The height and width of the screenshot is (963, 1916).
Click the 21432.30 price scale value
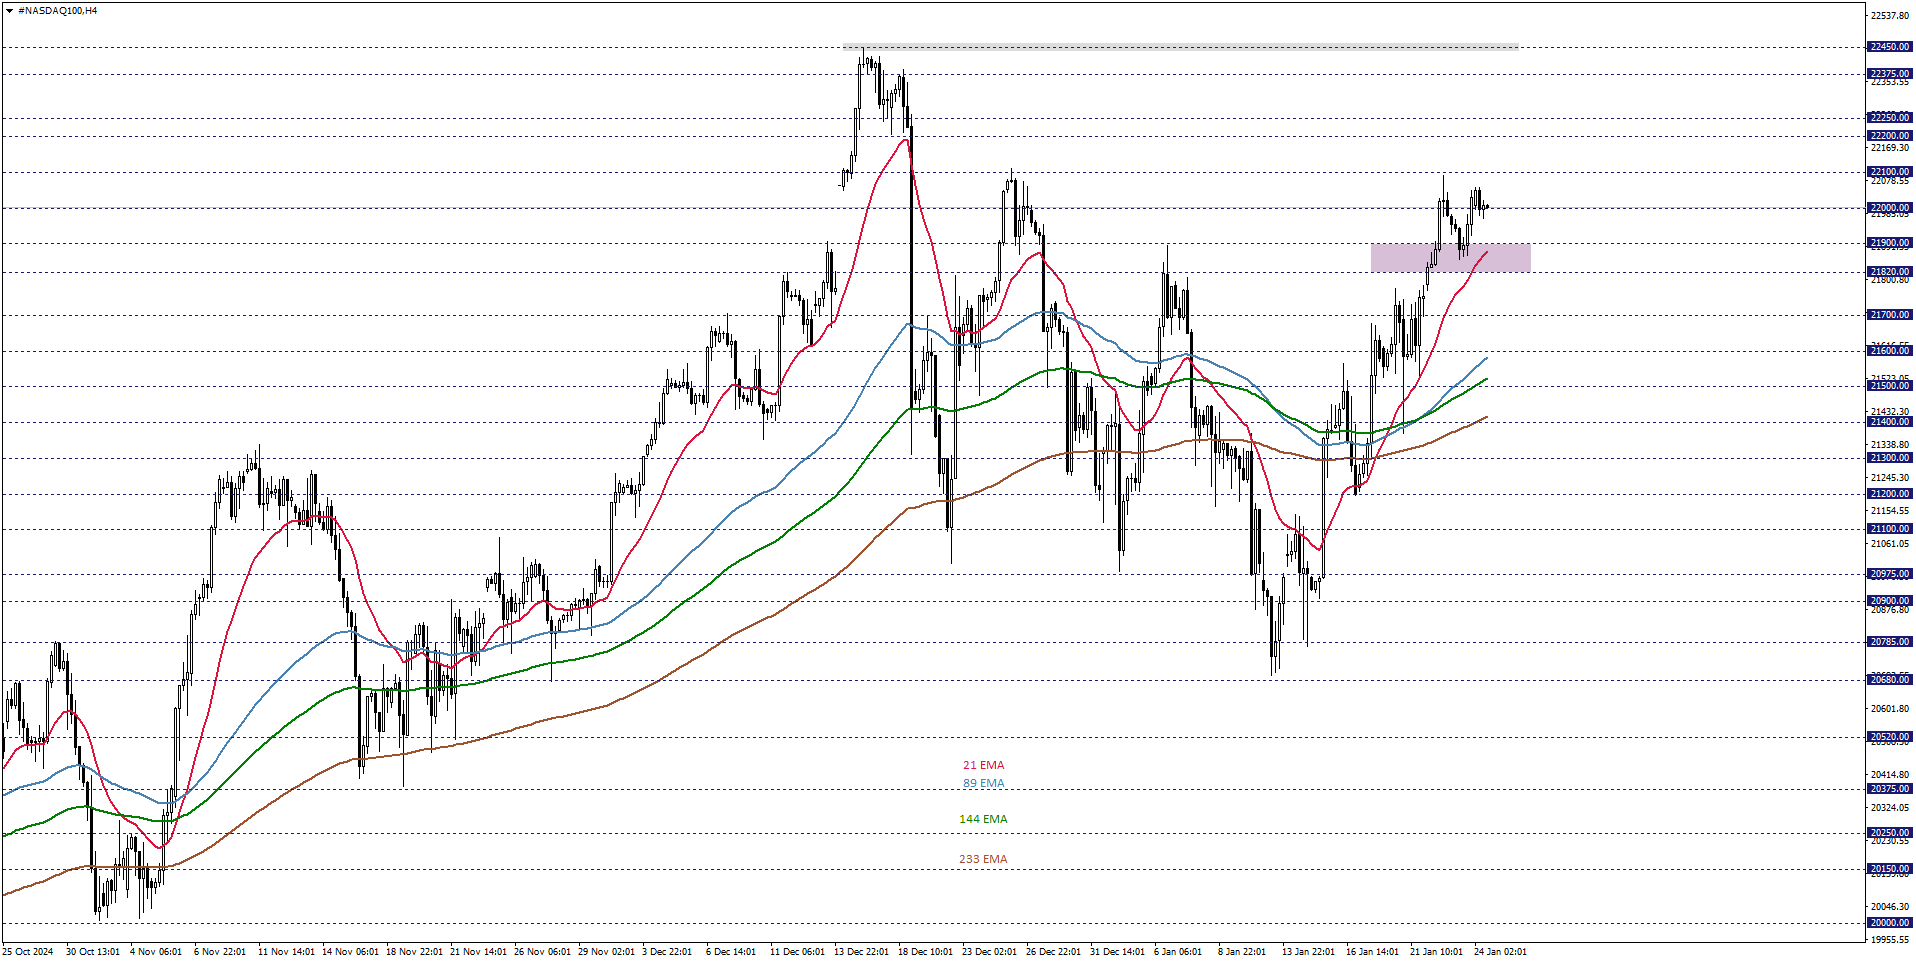click(1889, 412)
